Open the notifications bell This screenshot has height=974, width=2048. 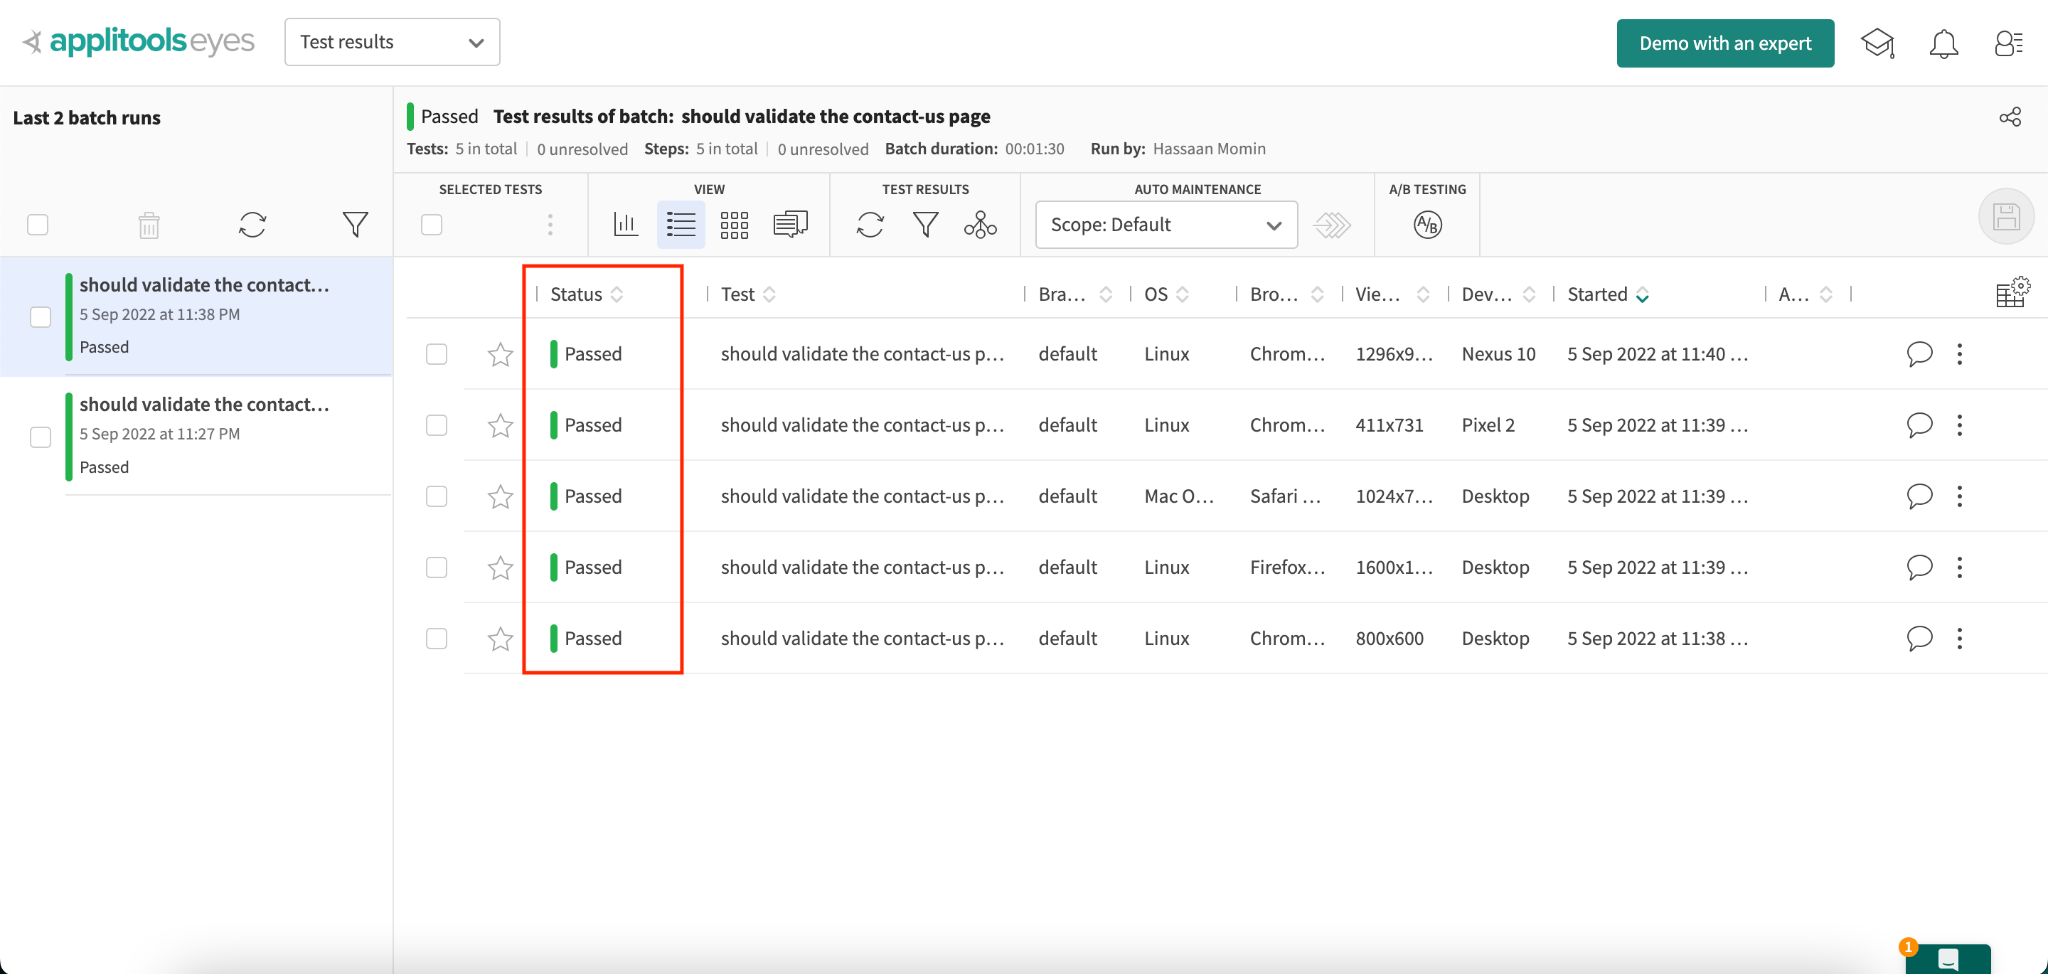pos(1943,44)
